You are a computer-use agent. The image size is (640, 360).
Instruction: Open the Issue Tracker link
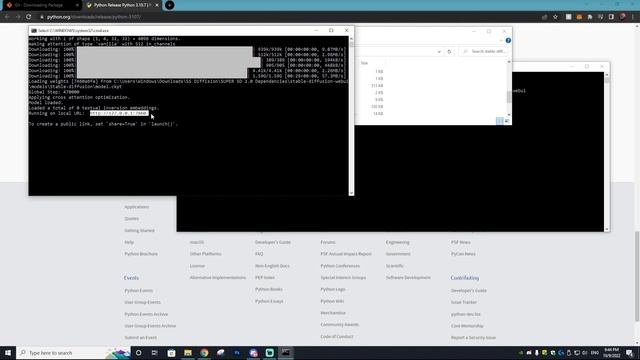tap(464, 302)
